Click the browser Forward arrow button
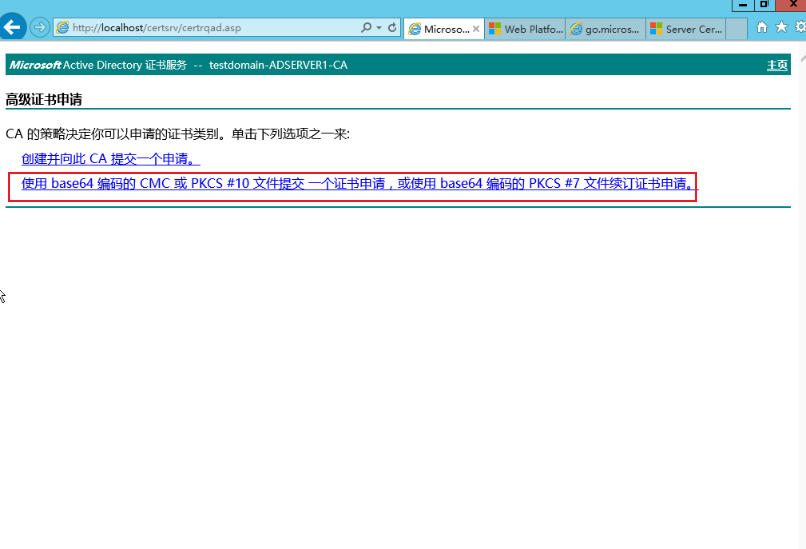Image resolution: width=806 pixels, height=549 pixels. 40,27
